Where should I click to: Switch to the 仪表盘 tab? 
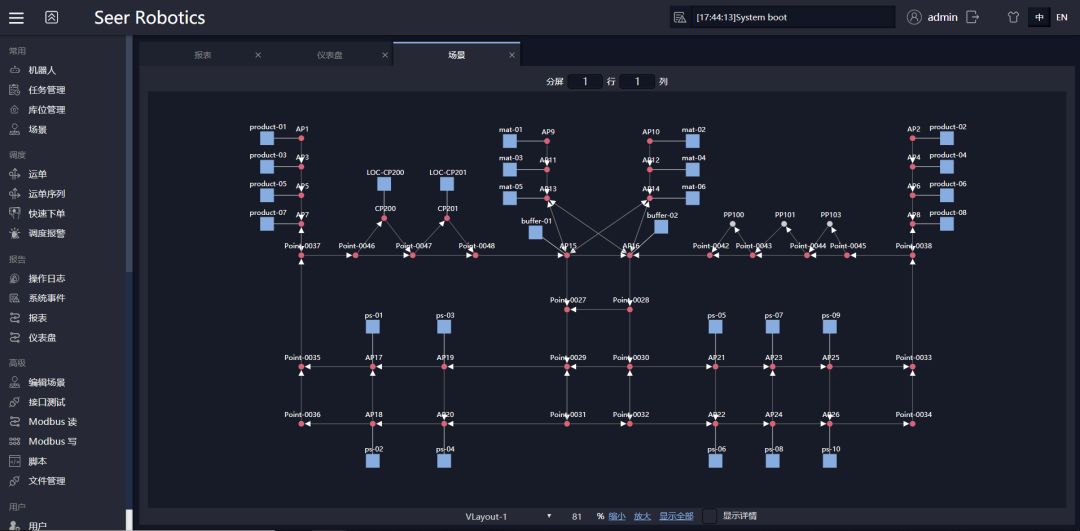point(329,55)
